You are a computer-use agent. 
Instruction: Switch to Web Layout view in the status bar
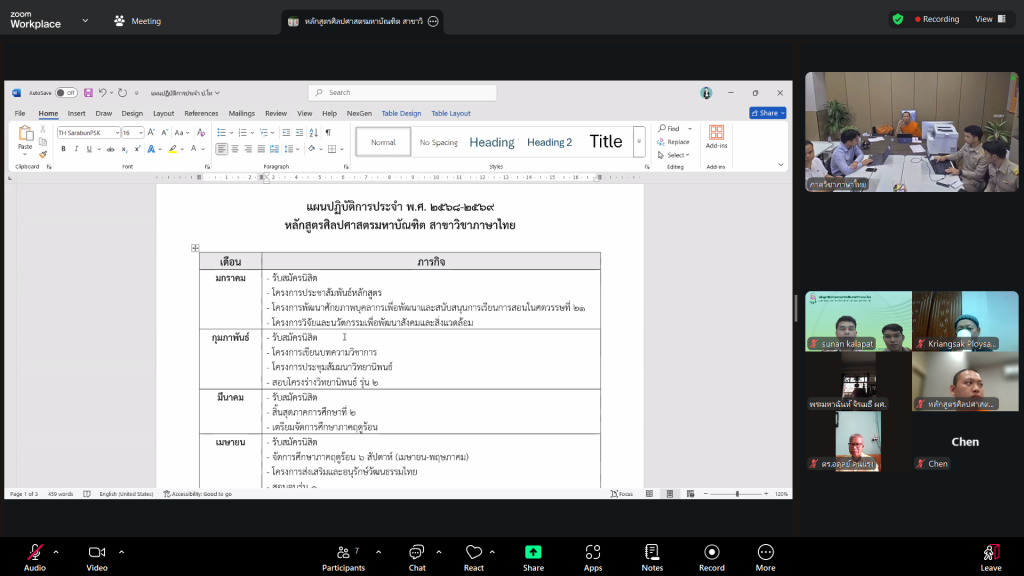pos(690,494)
